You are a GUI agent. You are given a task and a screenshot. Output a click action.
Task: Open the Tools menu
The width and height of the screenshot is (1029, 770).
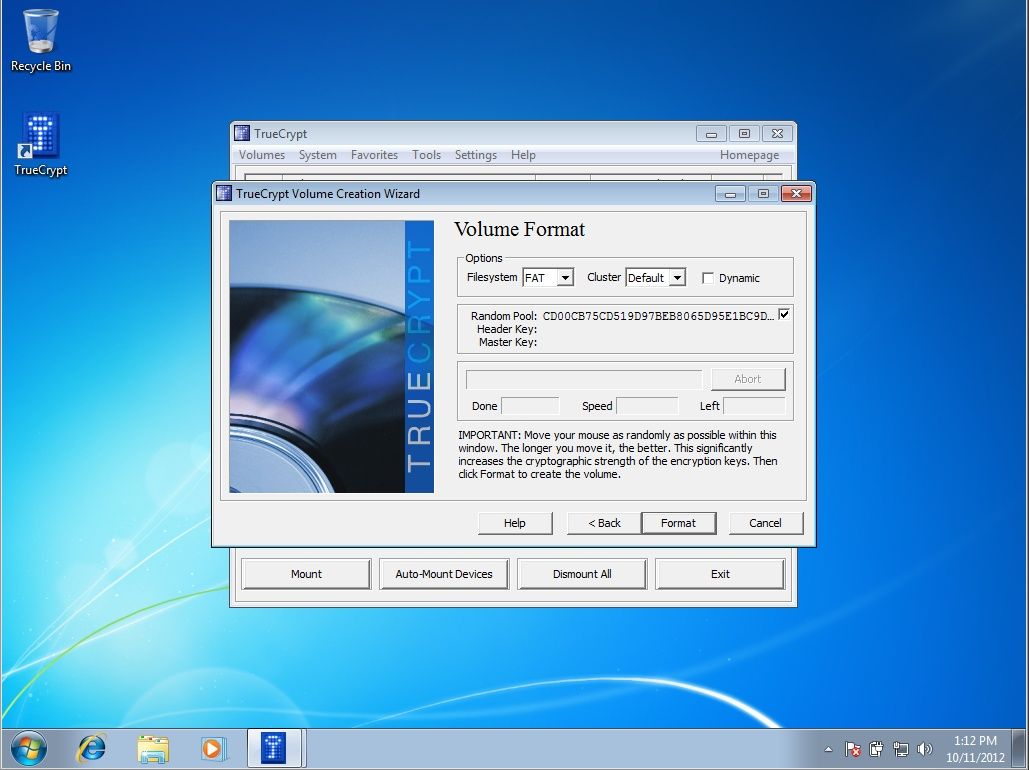tap(426, 155)
